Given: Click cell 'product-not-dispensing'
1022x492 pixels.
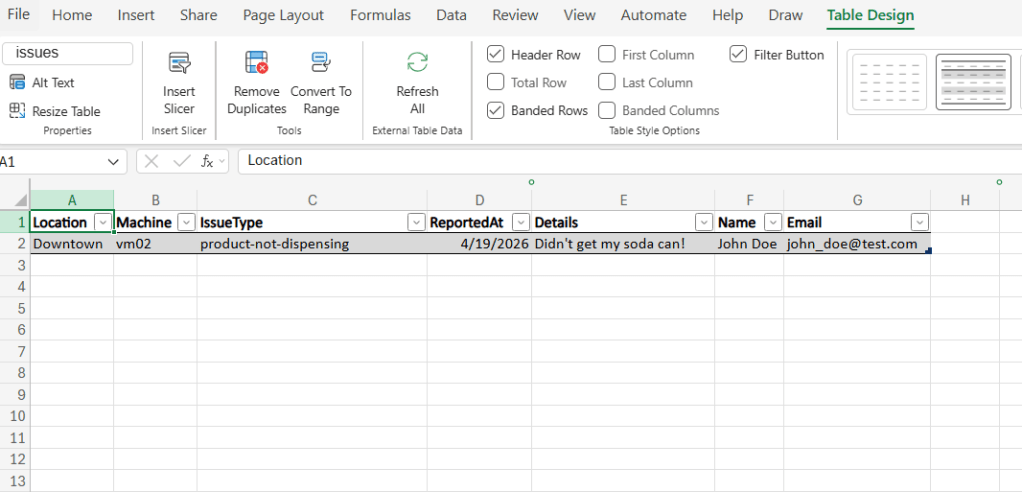Looking at the screenshot, I should click(312, 244).
